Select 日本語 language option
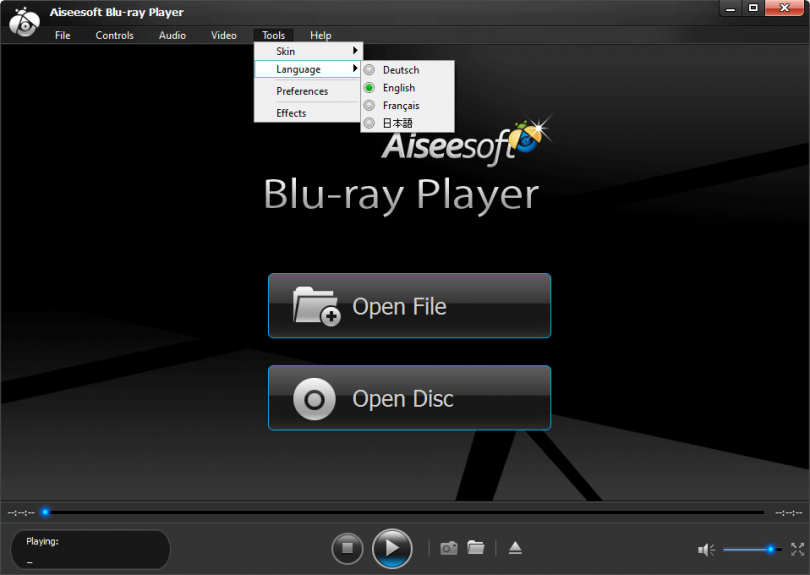The width and height of the screenshot is (810, 575). point(408,123)
